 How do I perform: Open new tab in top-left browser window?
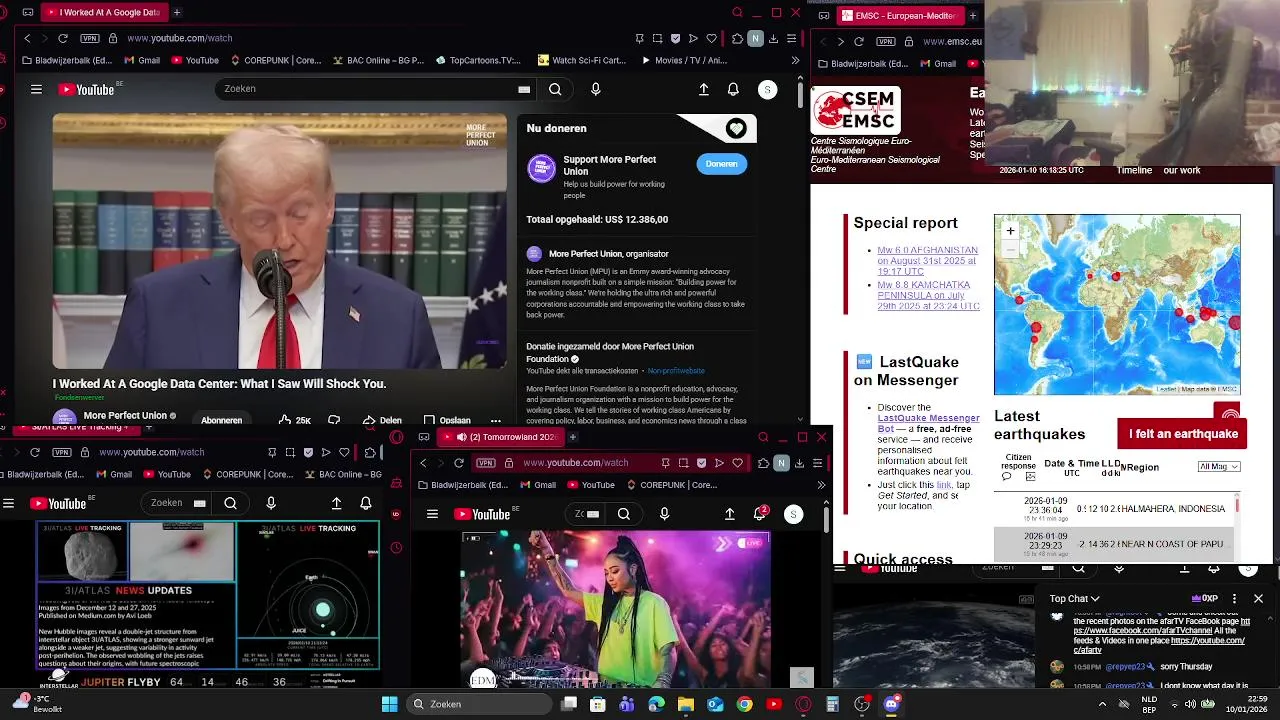coord(176,12)
